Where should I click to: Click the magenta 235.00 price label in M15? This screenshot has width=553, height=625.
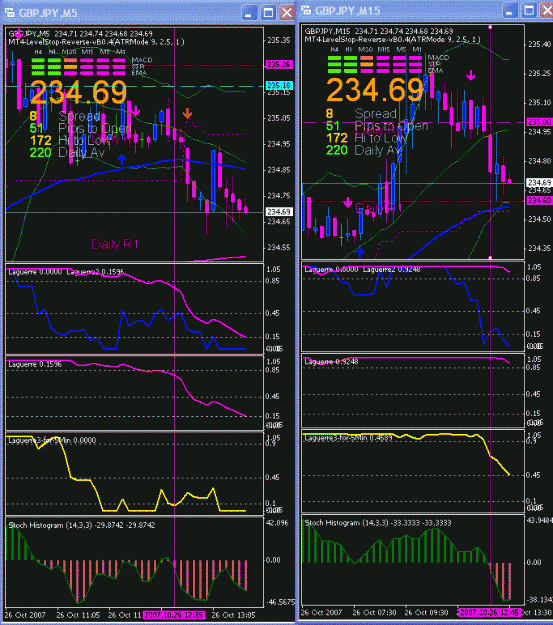coord(539,122)
